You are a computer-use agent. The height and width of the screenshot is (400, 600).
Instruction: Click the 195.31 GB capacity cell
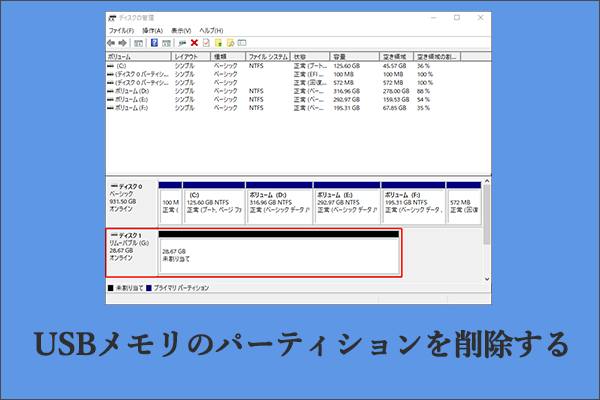(346, 108)
